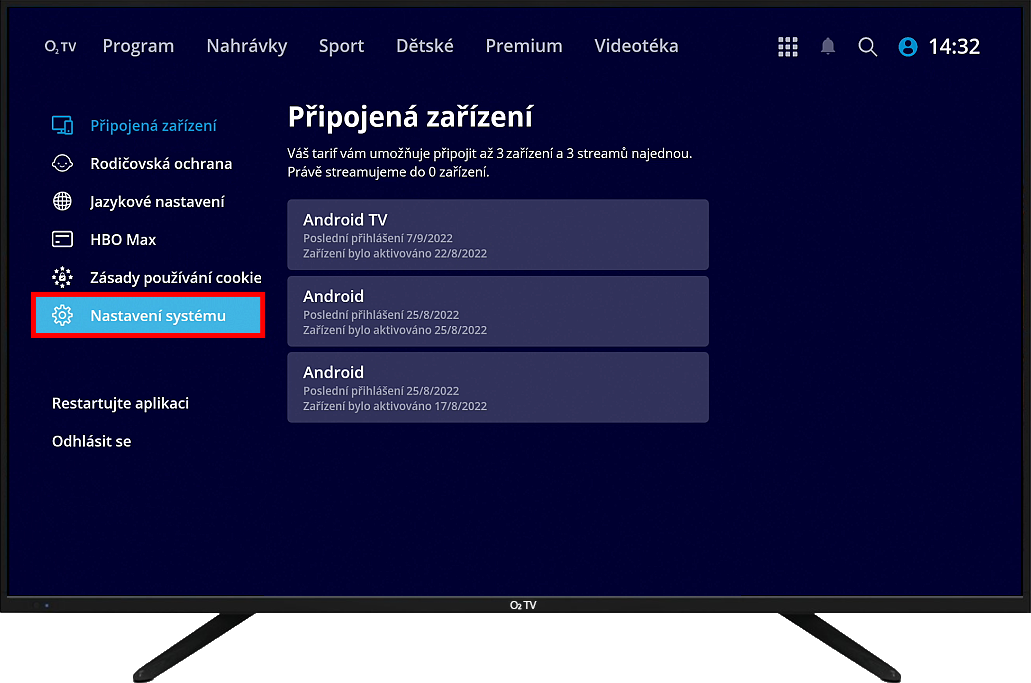This screenshot has width=1031, height=683.
Task: Open the user profile icon
Action: click(908, 47)
